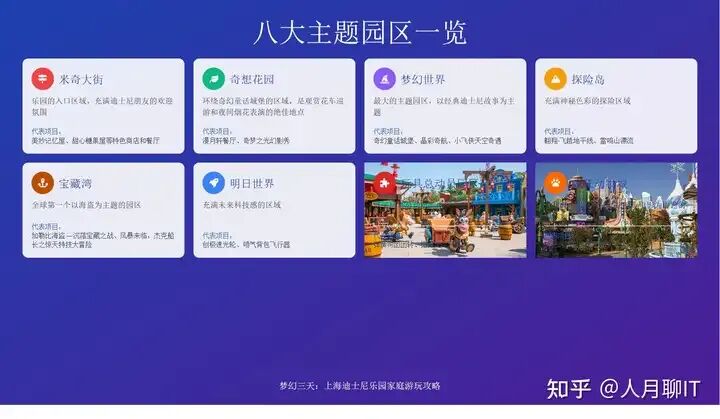The width and height of the screenshot is (720, 419).
Task: Open the Zootopia city photo thumbnail
Action: 616,210
